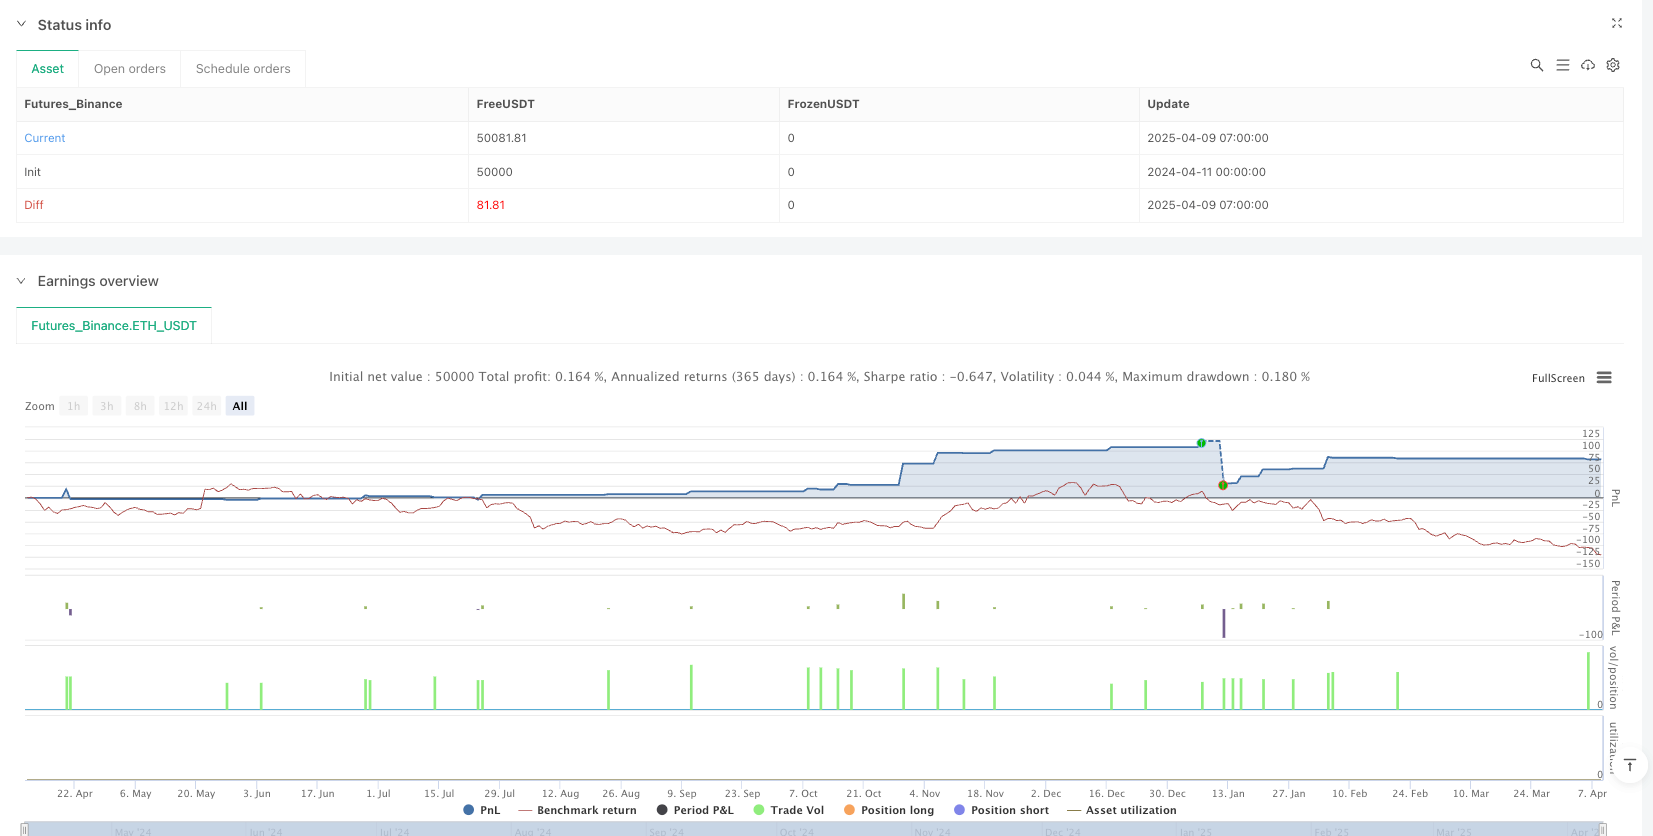This screenshot has height=836, width=1653.
Task: Click the Current row link
Action: (45, 138)
